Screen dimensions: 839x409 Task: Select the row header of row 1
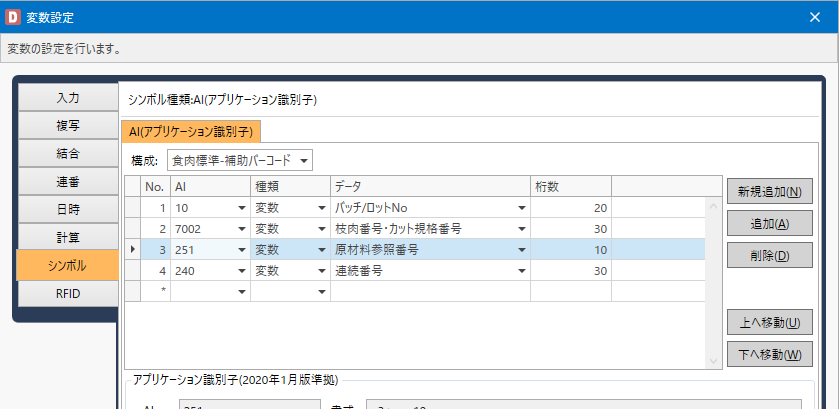click(132, 208)
